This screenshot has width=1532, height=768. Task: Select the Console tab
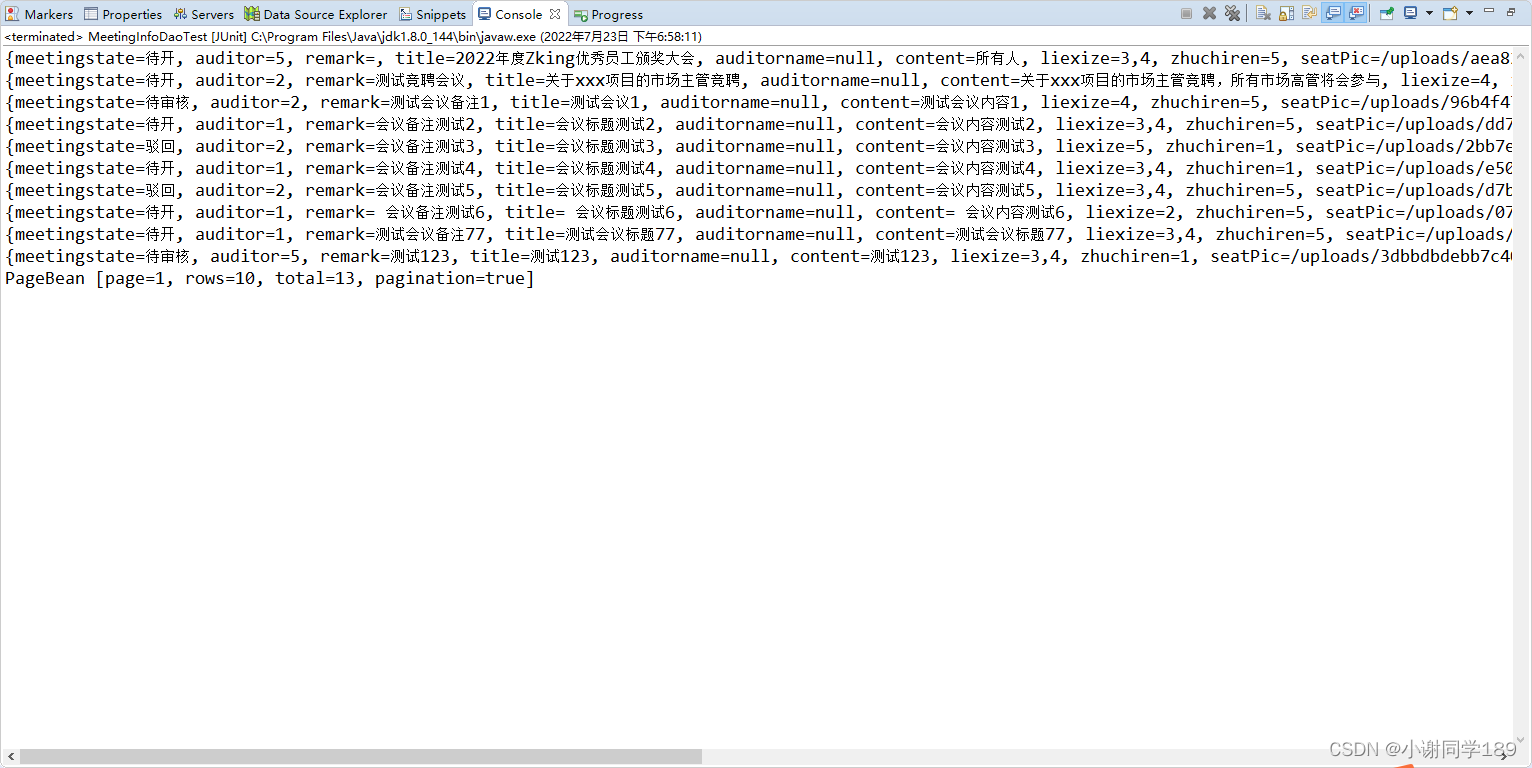518,14
